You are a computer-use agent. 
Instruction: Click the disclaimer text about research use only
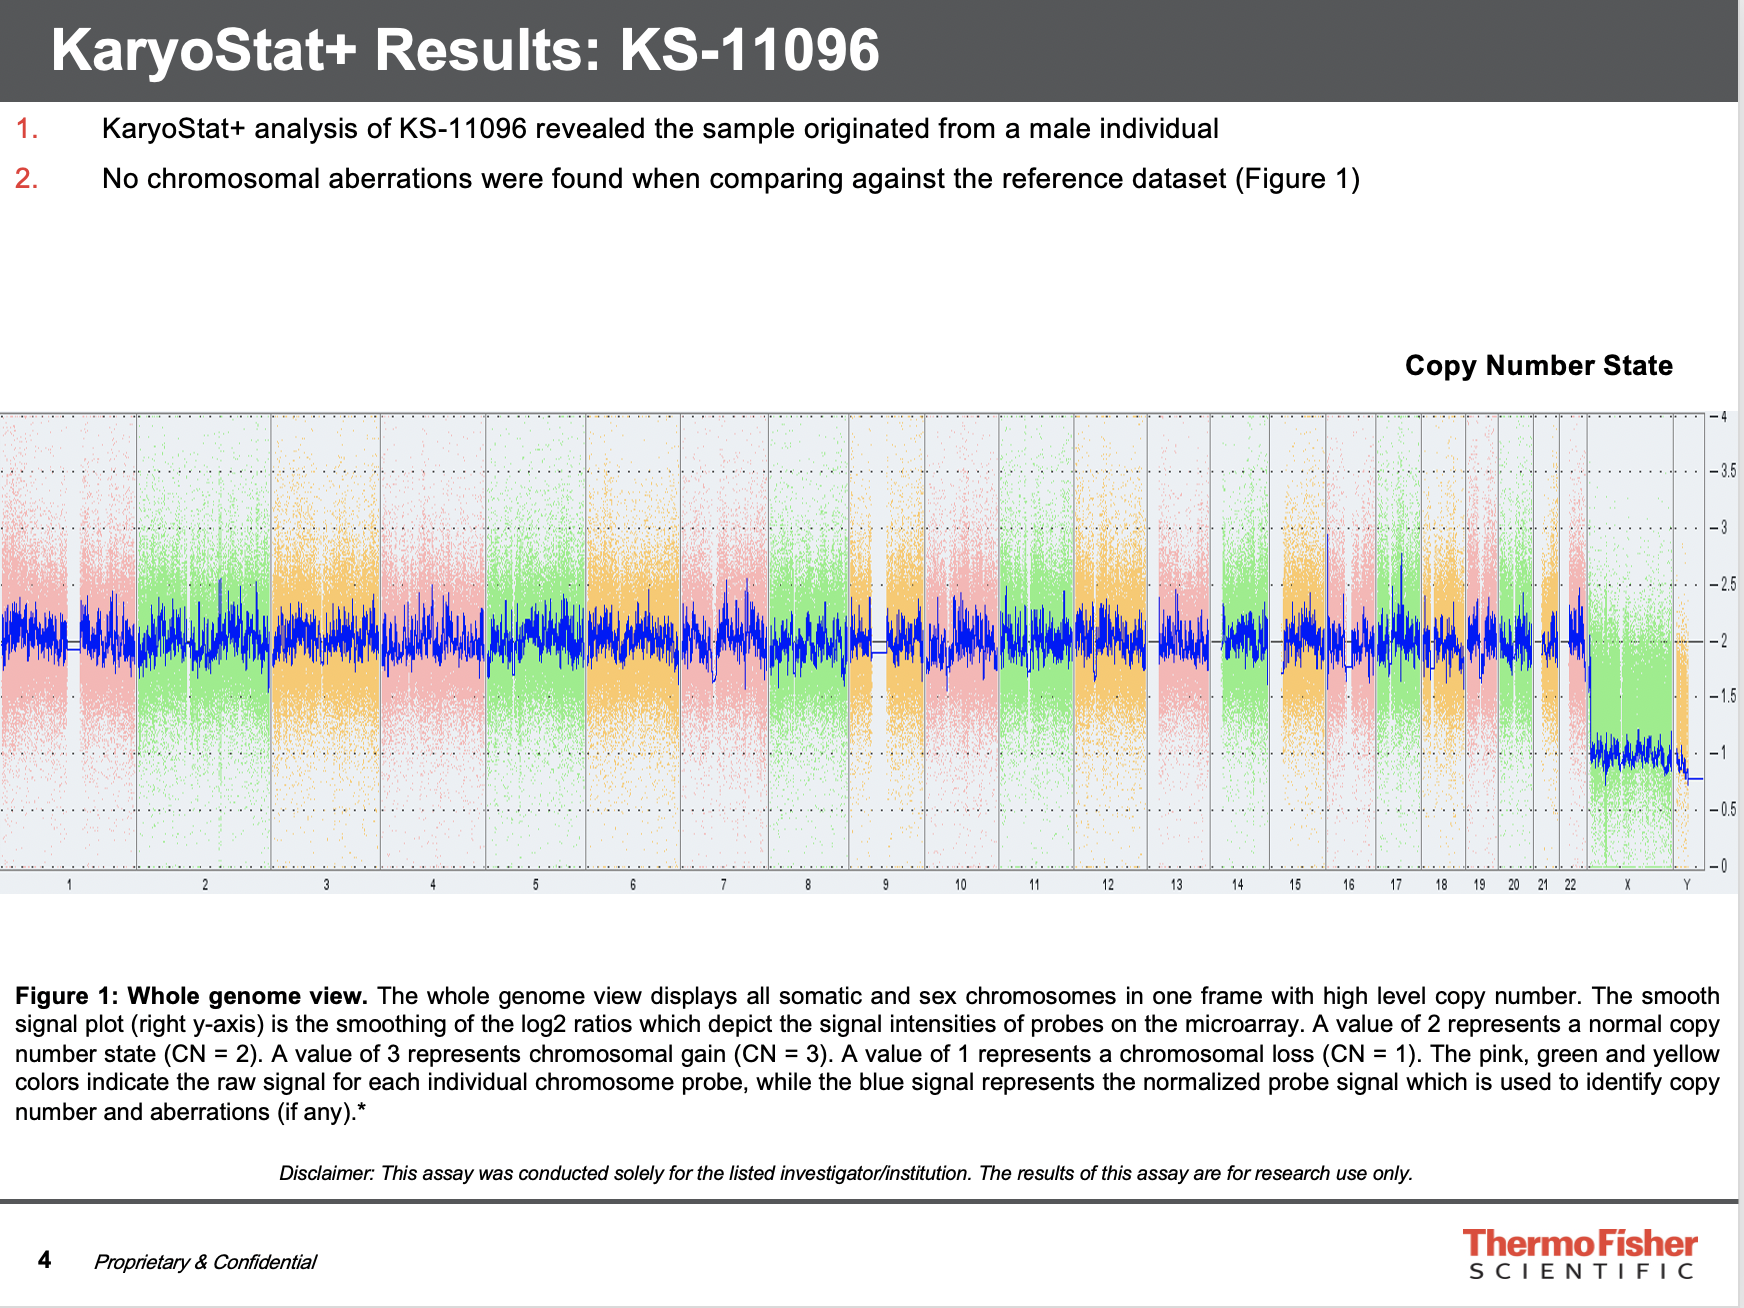(846, 1173)
